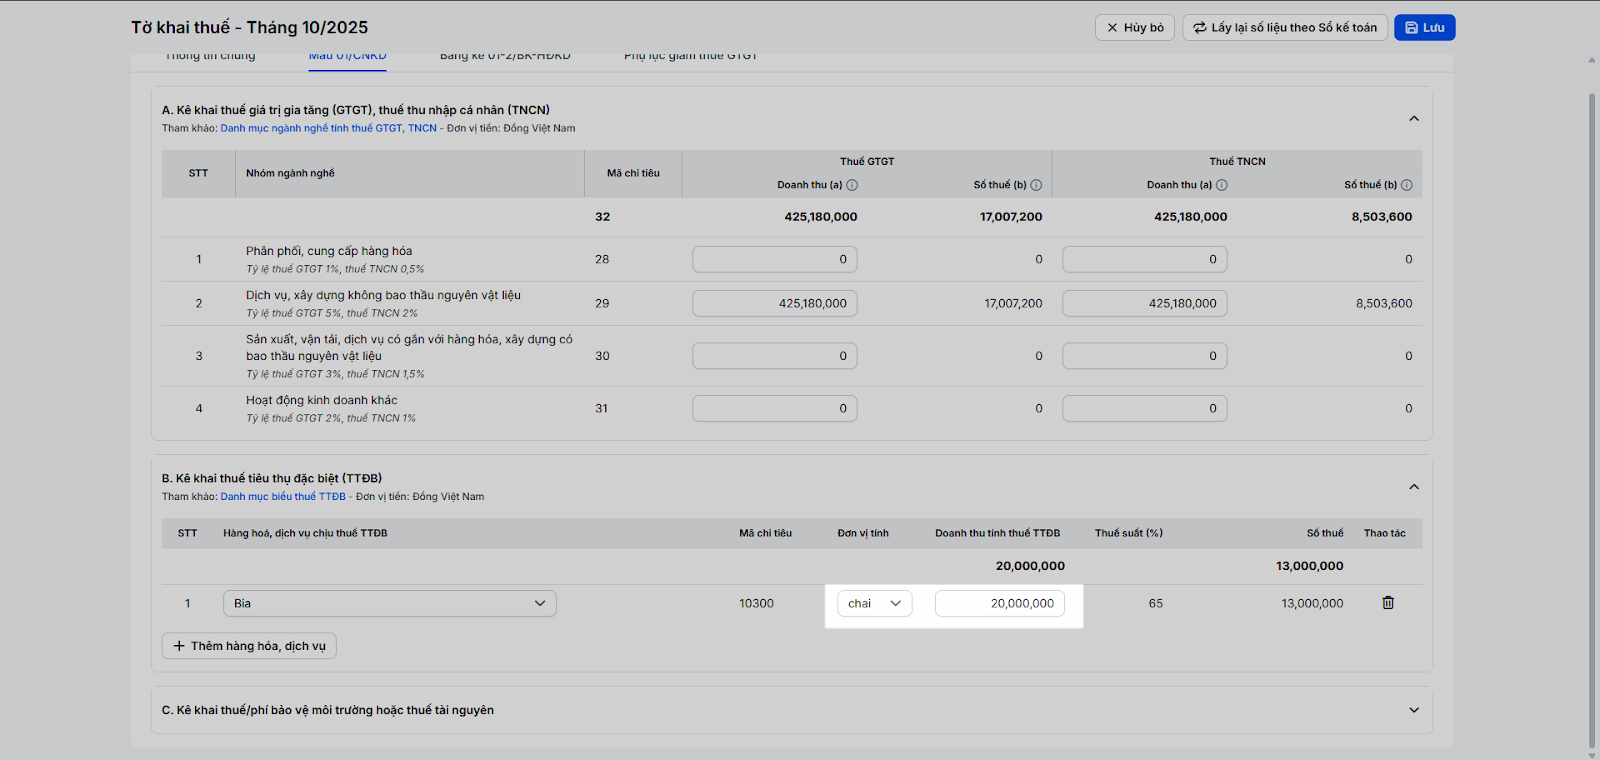Delete the Bia row with trash icon
Image resolution: width=1600 pixels, height=760 pixels.
point(1388,603)
